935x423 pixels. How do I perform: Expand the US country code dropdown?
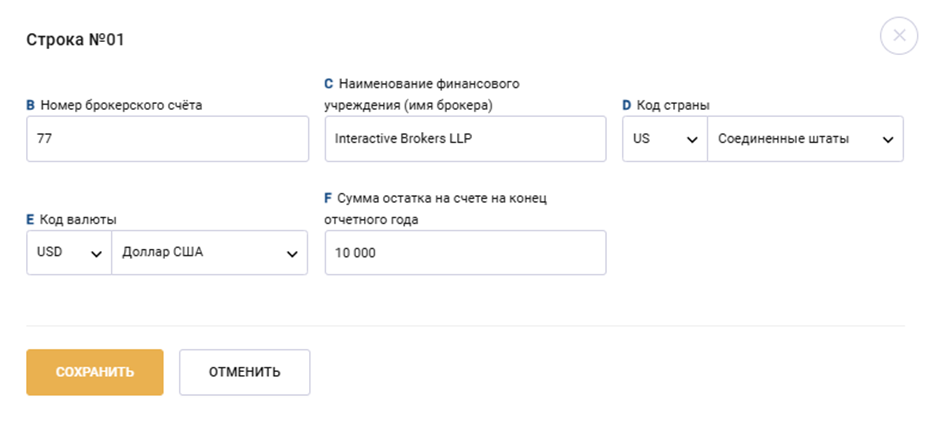click(664, 139)
